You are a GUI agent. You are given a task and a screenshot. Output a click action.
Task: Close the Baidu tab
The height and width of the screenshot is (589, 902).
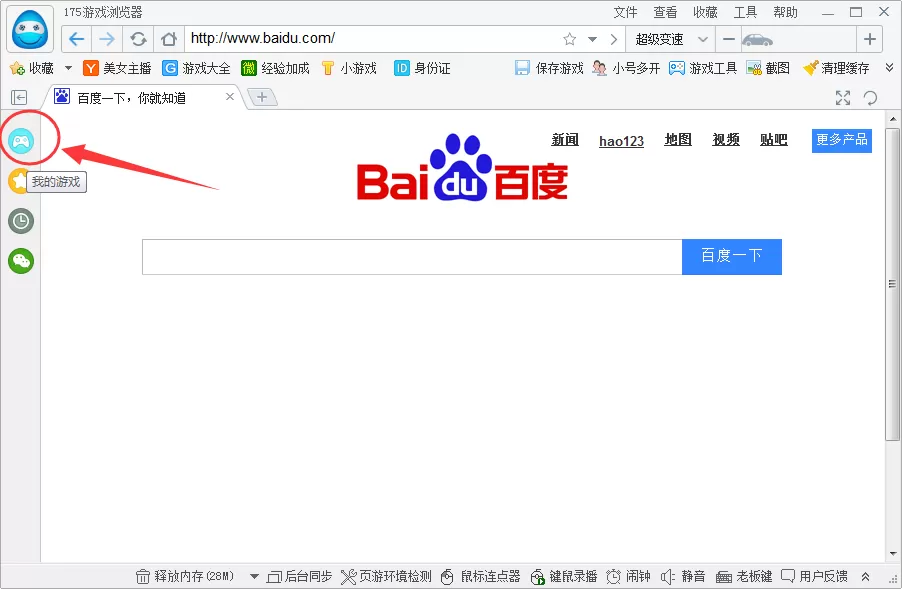tap(230, 97)
